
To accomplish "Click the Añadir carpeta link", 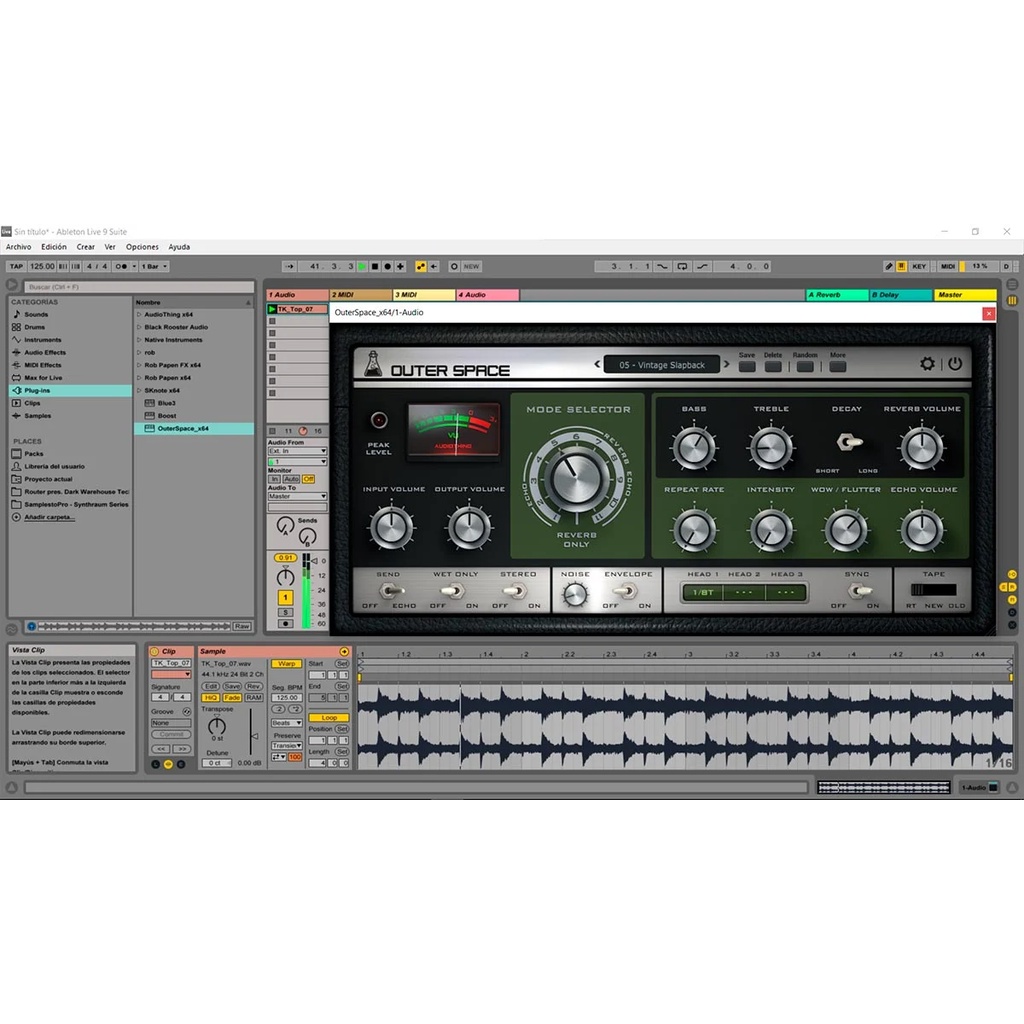I will 50,517.
